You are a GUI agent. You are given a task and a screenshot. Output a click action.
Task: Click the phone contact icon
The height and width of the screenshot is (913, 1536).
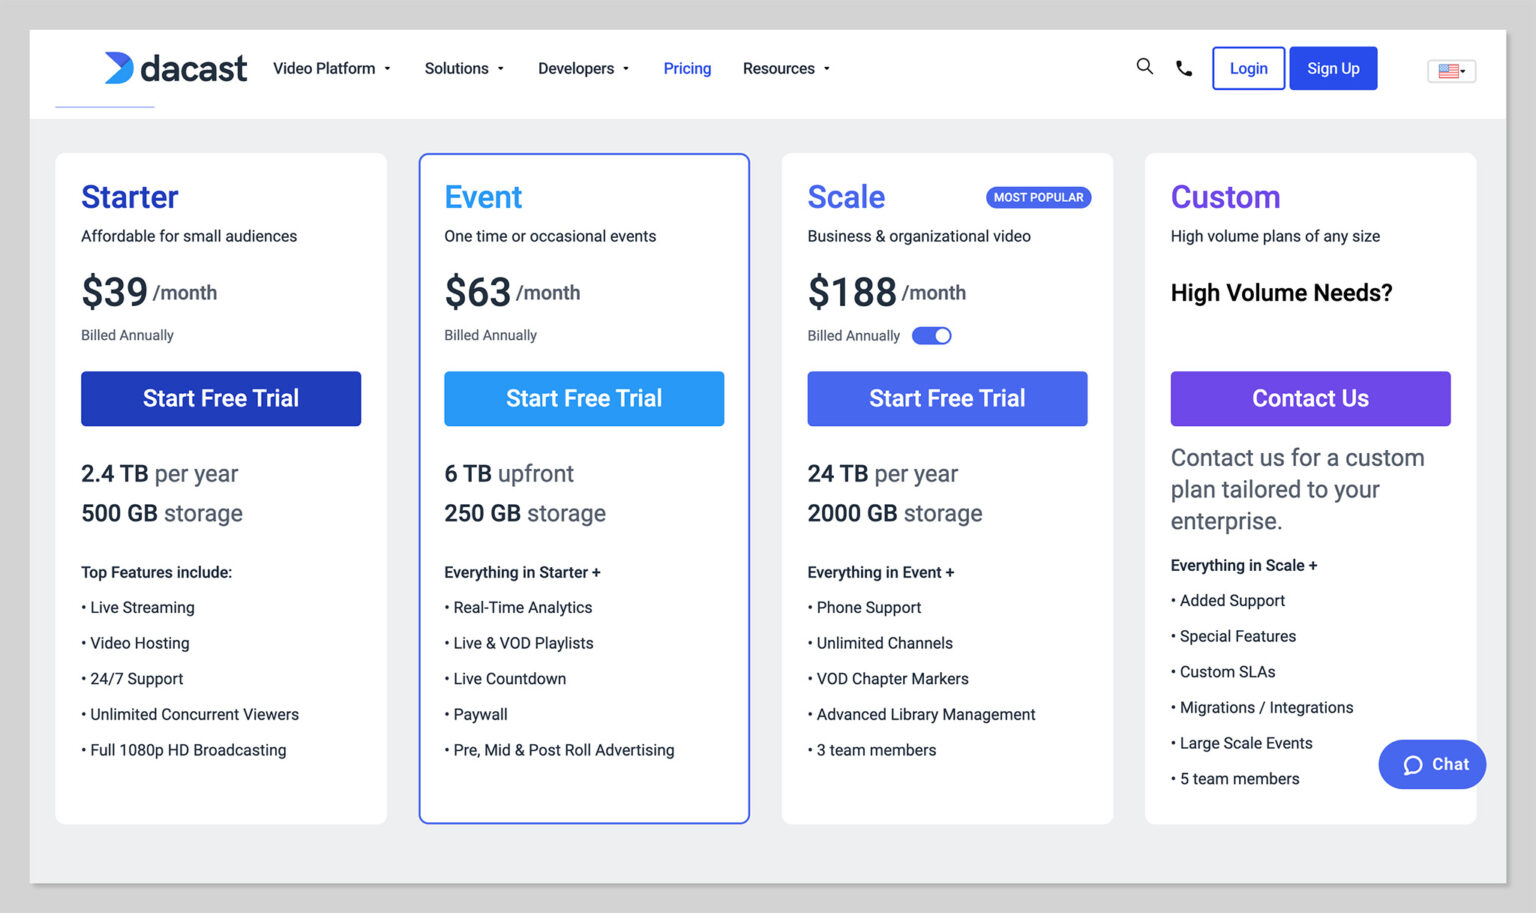pyautogui.click(x=1184, y=68)
